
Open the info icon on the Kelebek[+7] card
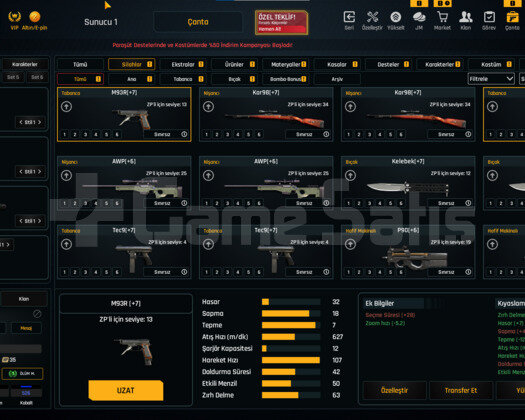[x=468, y=203]
